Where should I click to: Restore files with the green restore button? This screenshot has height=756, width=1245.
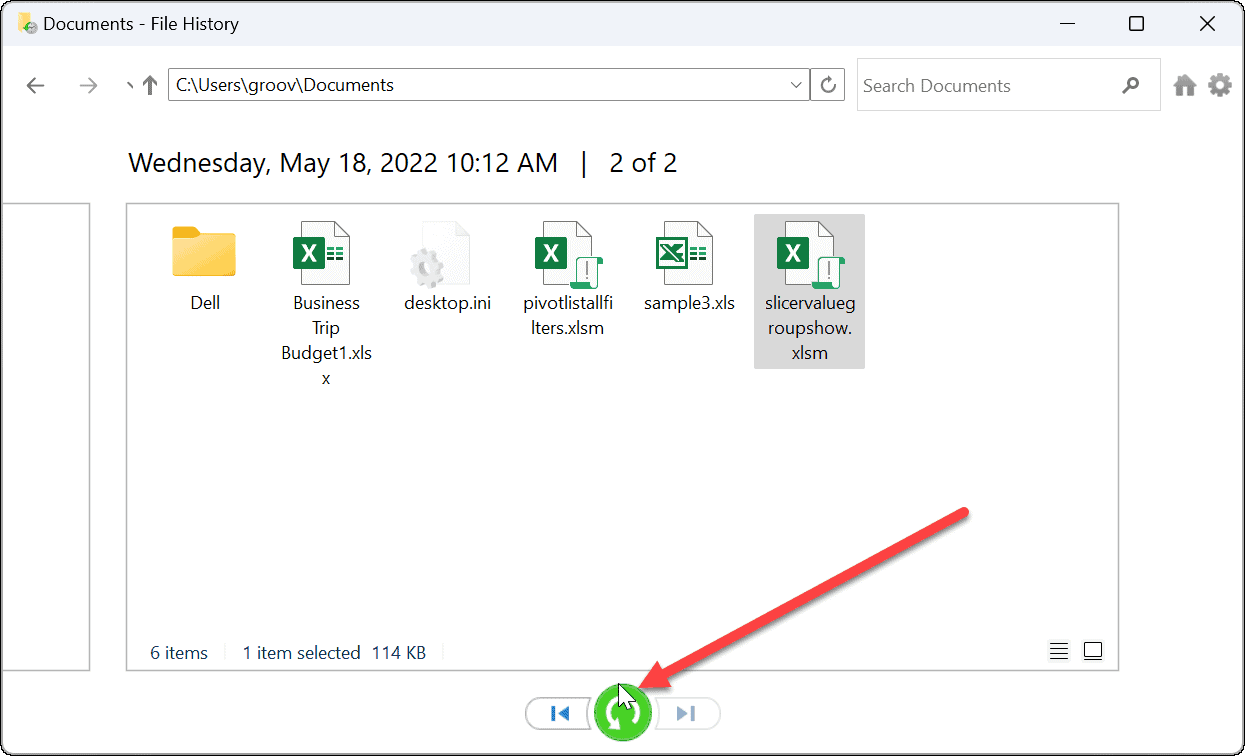[622, 713]
